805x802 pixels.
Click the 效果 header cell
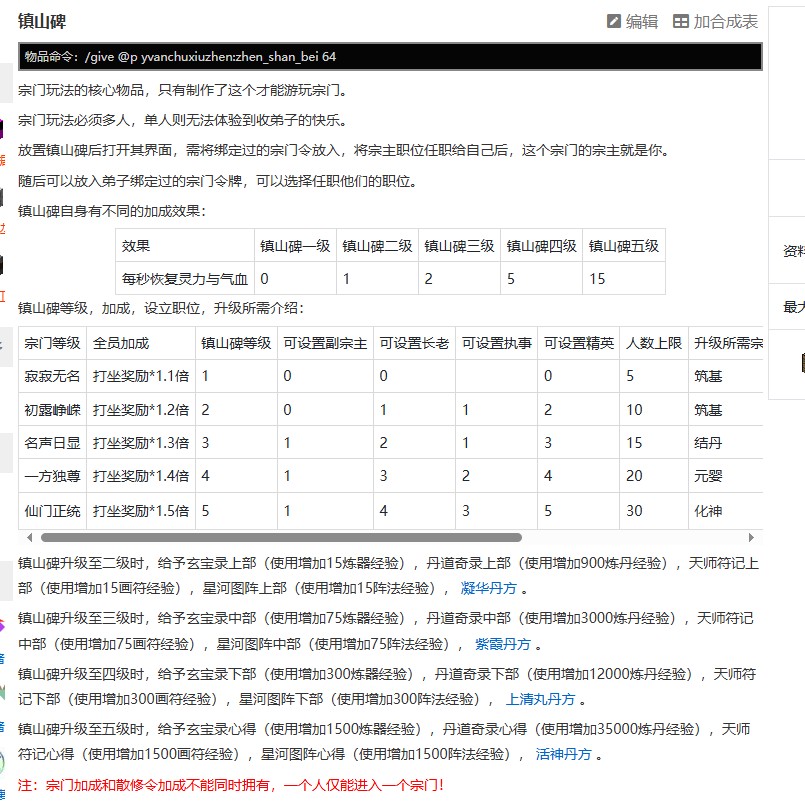coord(185,246)
